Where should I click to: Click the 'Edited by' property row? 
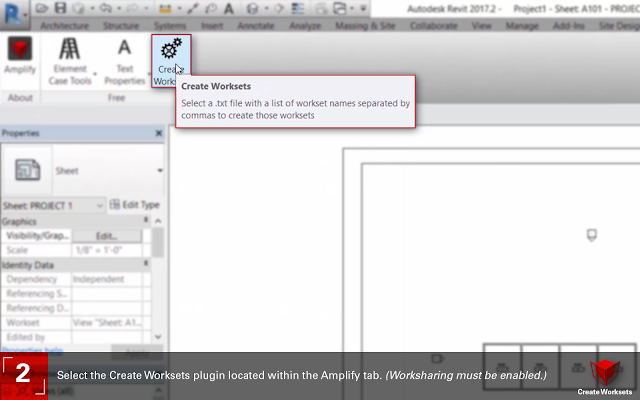point(76,337)
